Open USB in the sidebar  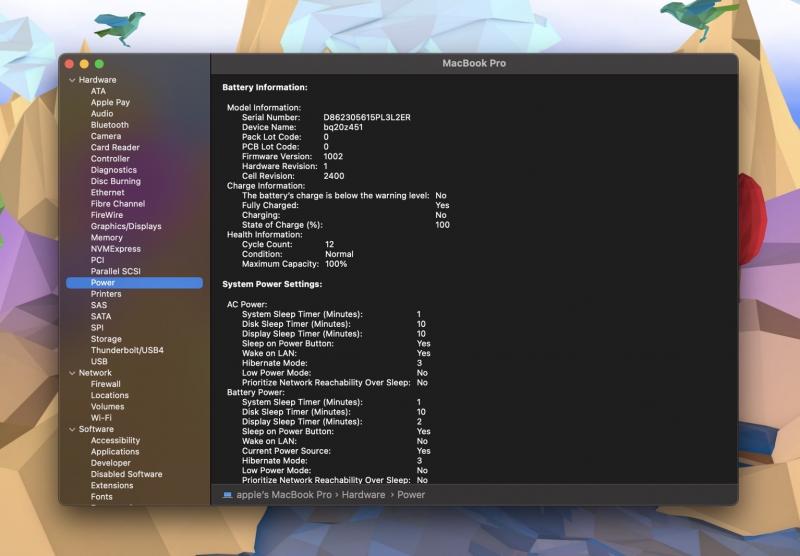tap(99, 361)
